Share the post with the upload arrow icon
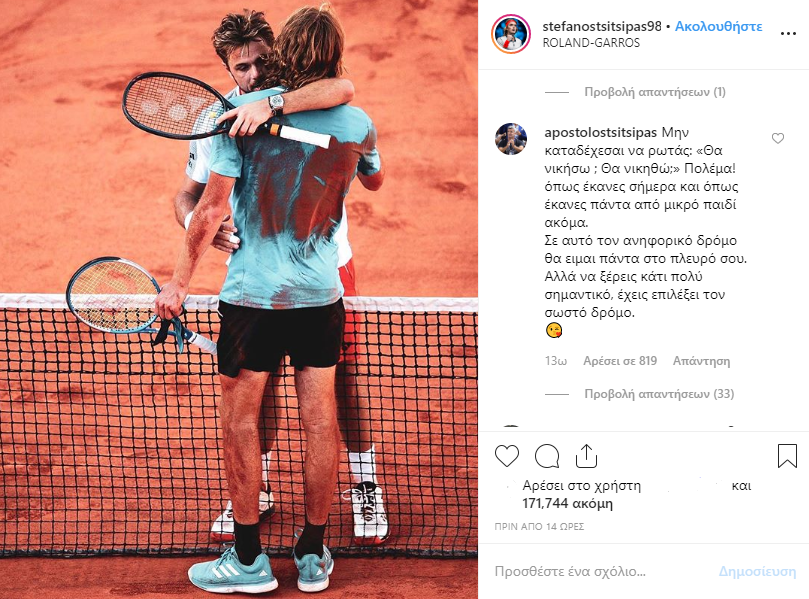This screenshot has height=599, width=809. click(587, 456)
